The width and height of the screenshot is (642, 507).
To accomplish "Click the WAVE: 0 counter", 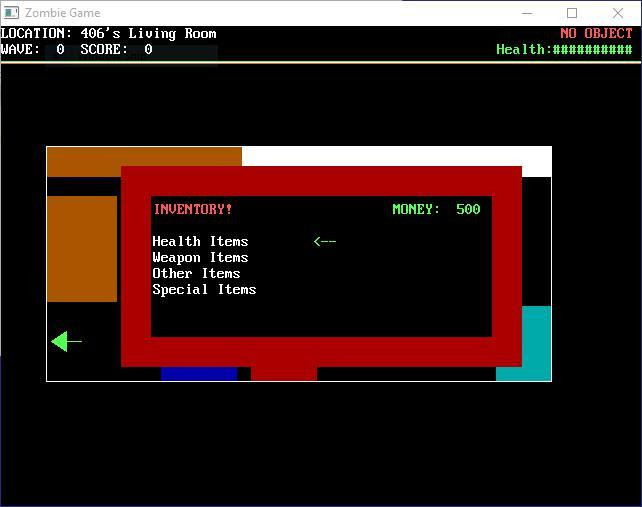I will coord(32,49).
